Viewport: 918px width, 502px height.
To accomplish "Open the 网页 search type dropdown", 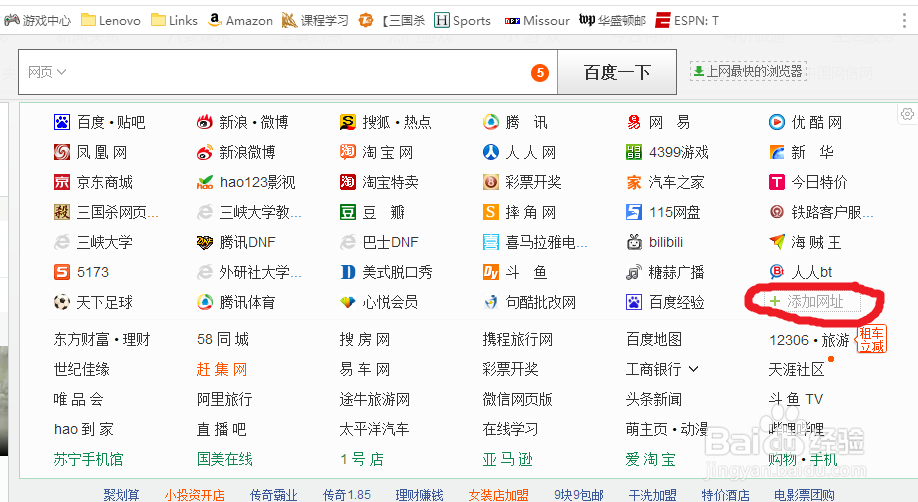I will pos(47,72).
